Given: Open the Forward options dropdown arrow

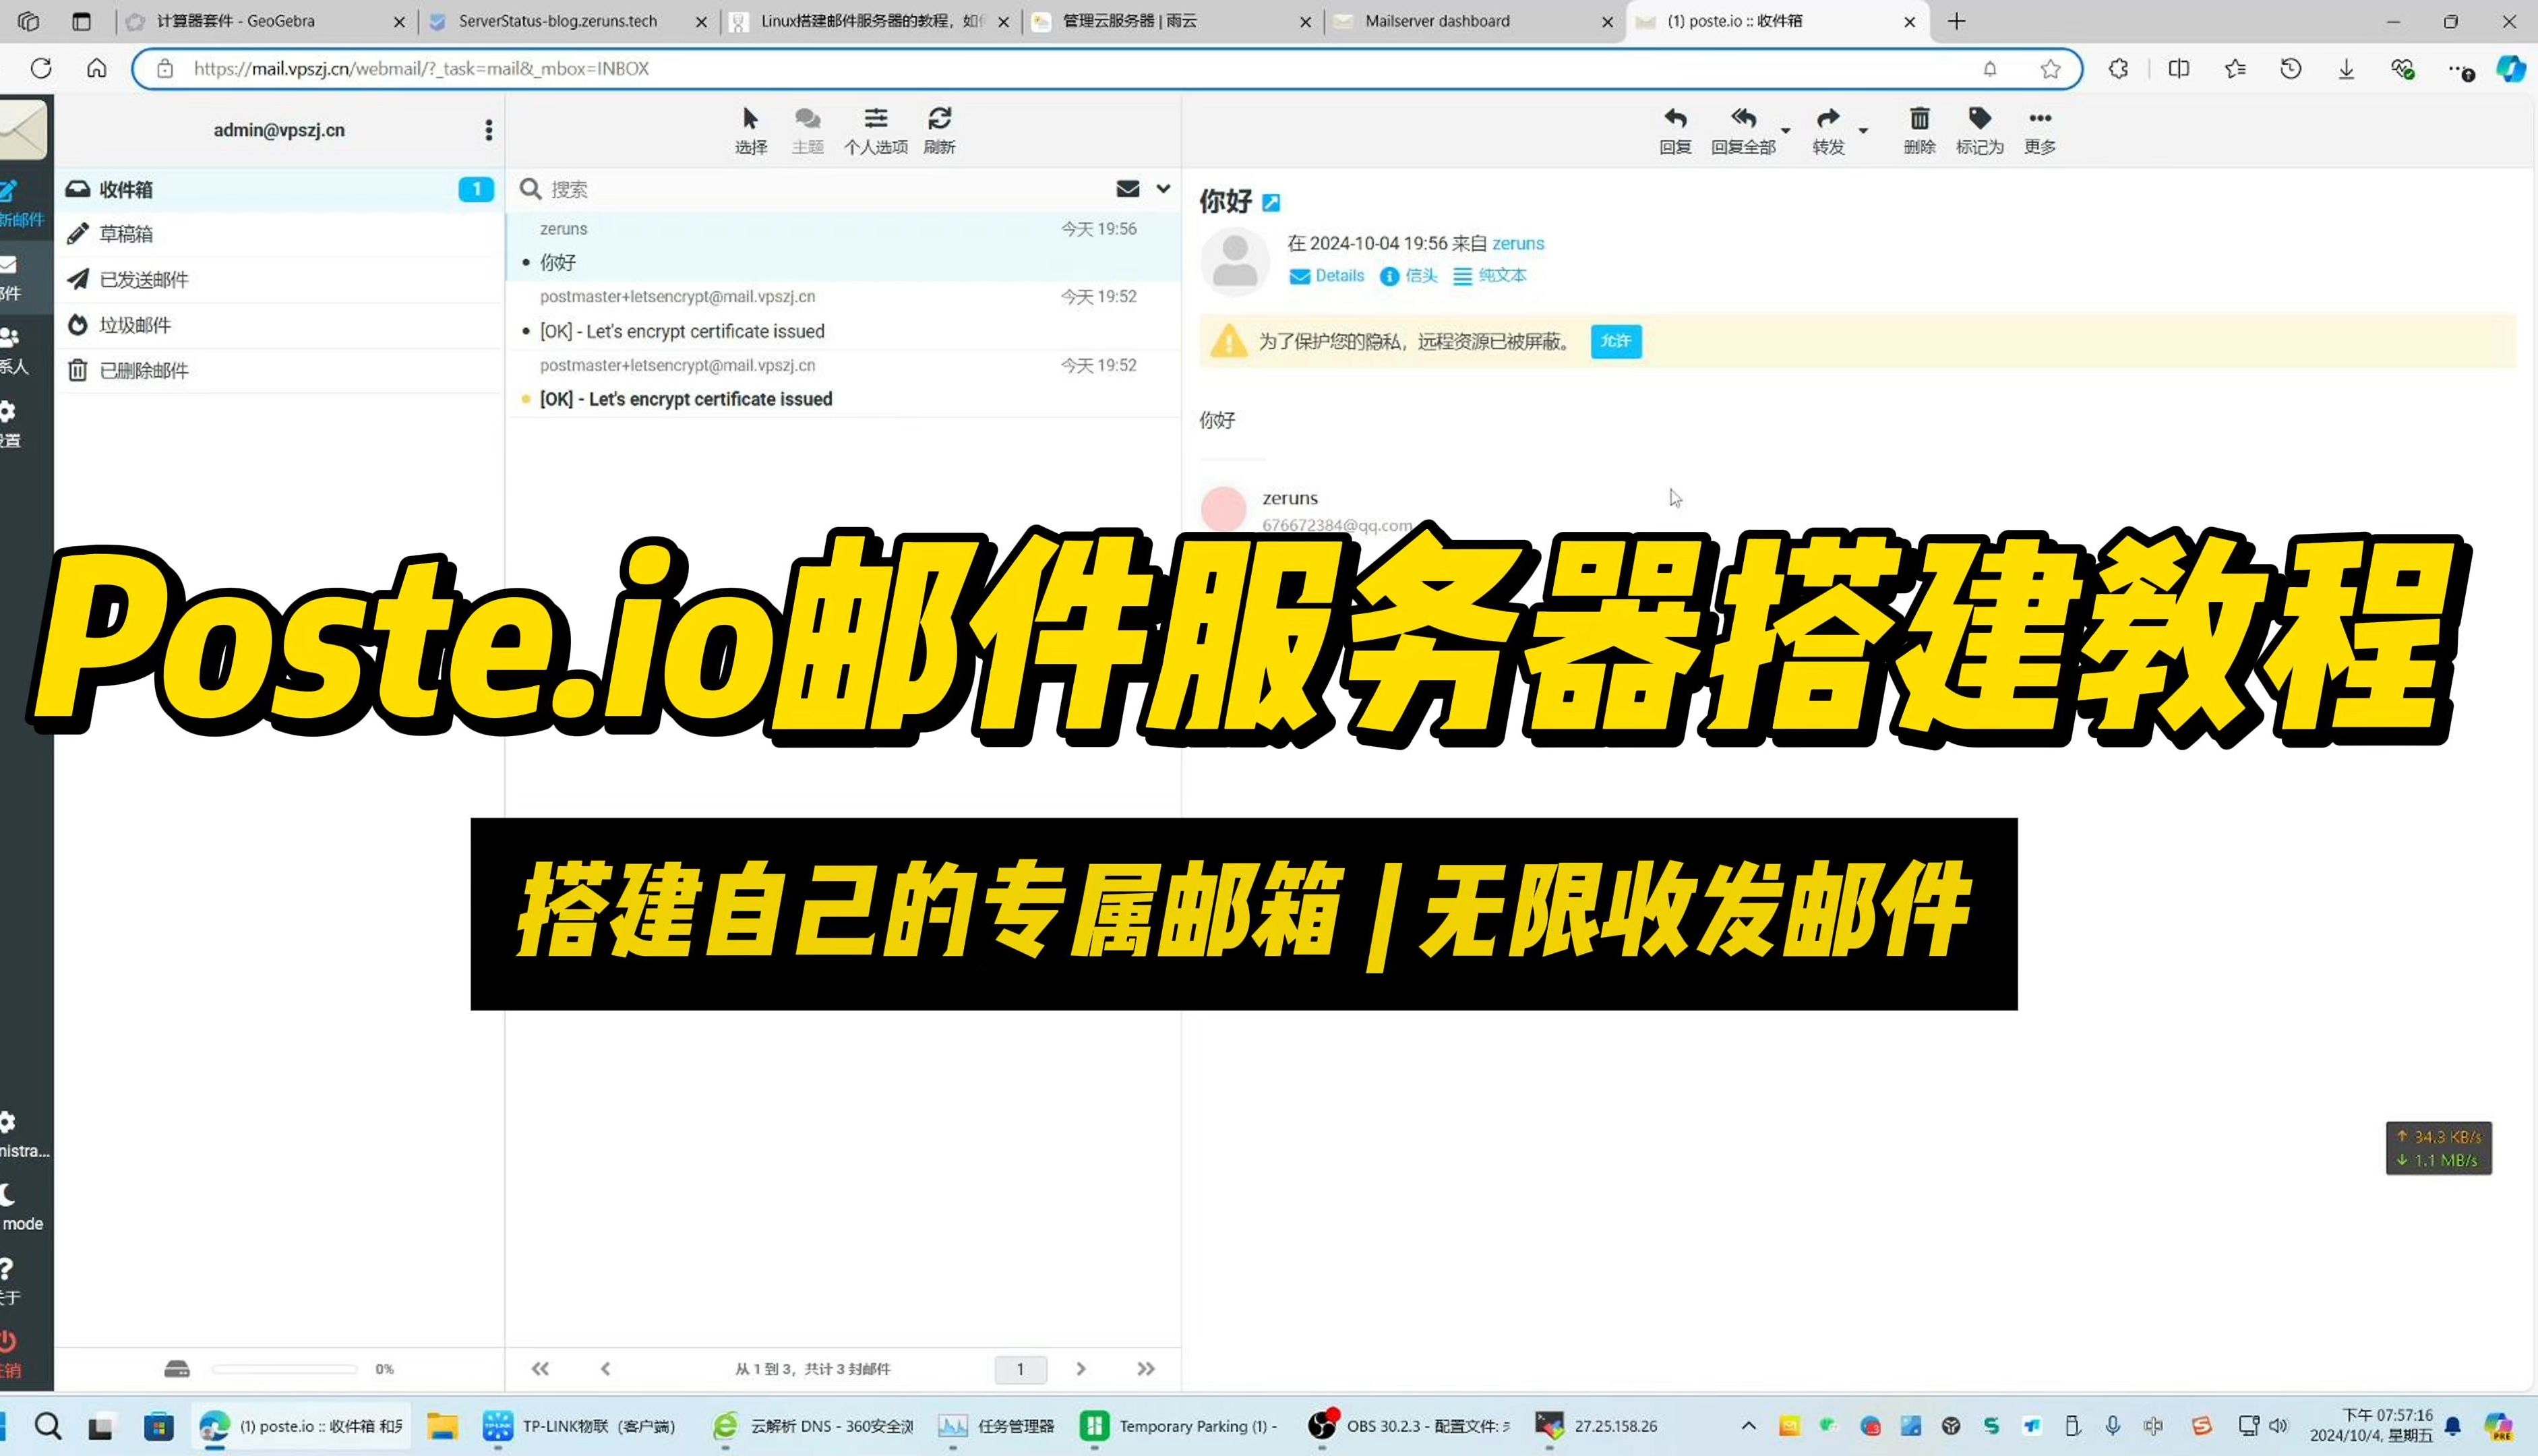Looking at the screenshot, I should [x=1863, y=131].
